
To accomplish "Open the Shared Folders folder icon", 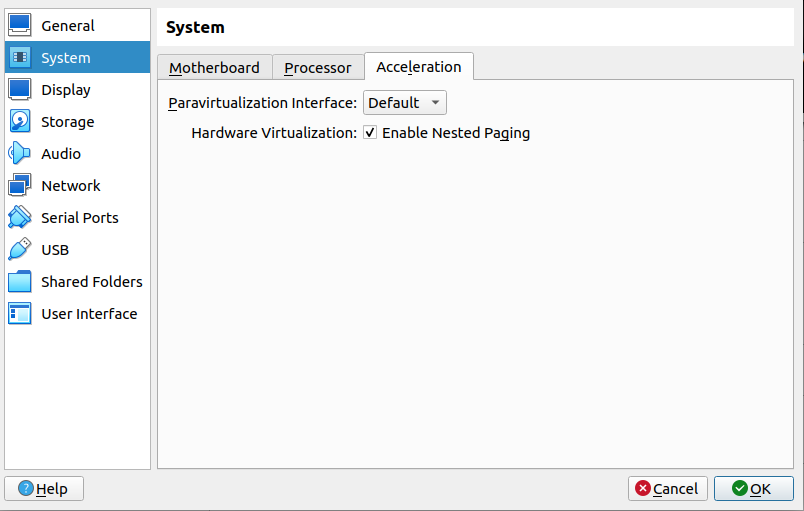I will point(20,282).
